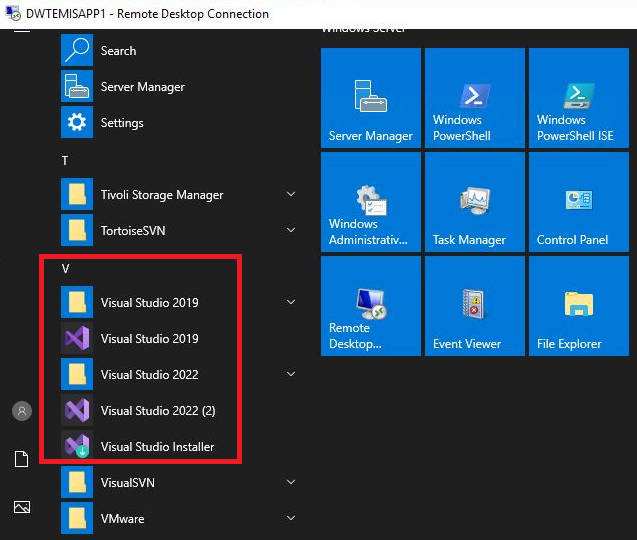The image size is (637, 540).
Task: Click the letter T group header
Action: coord(65,160)
